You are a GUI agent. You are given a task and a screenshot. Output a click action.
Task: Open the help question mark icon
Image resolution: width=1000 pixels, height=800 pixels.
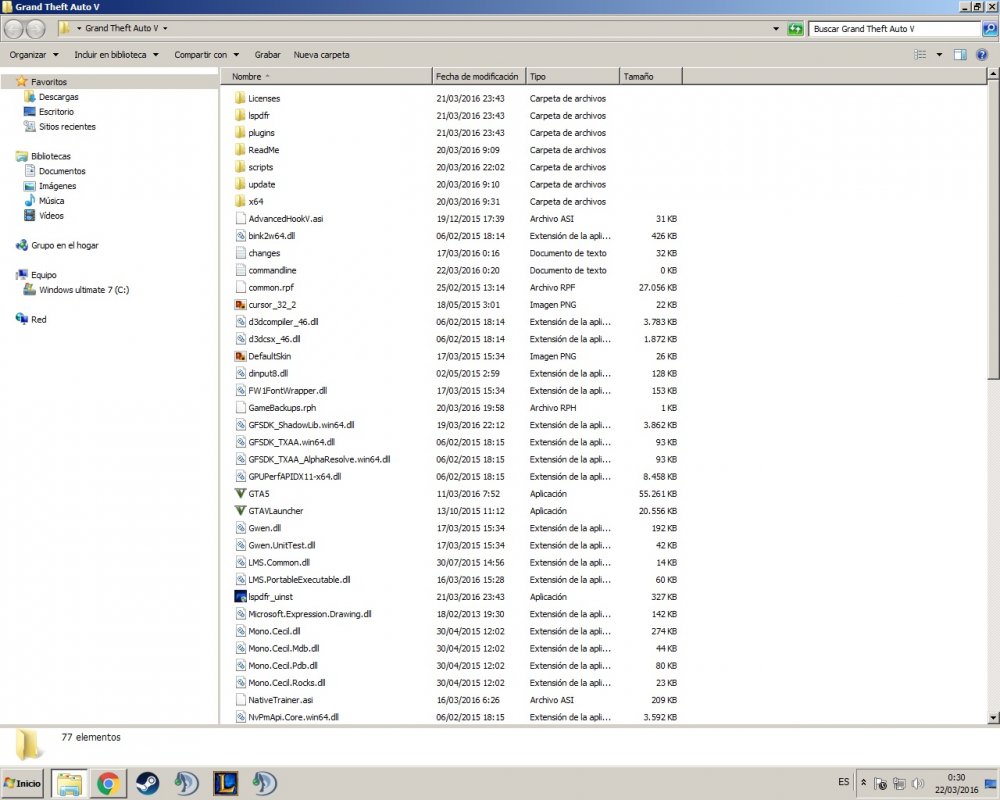point(983,55)
